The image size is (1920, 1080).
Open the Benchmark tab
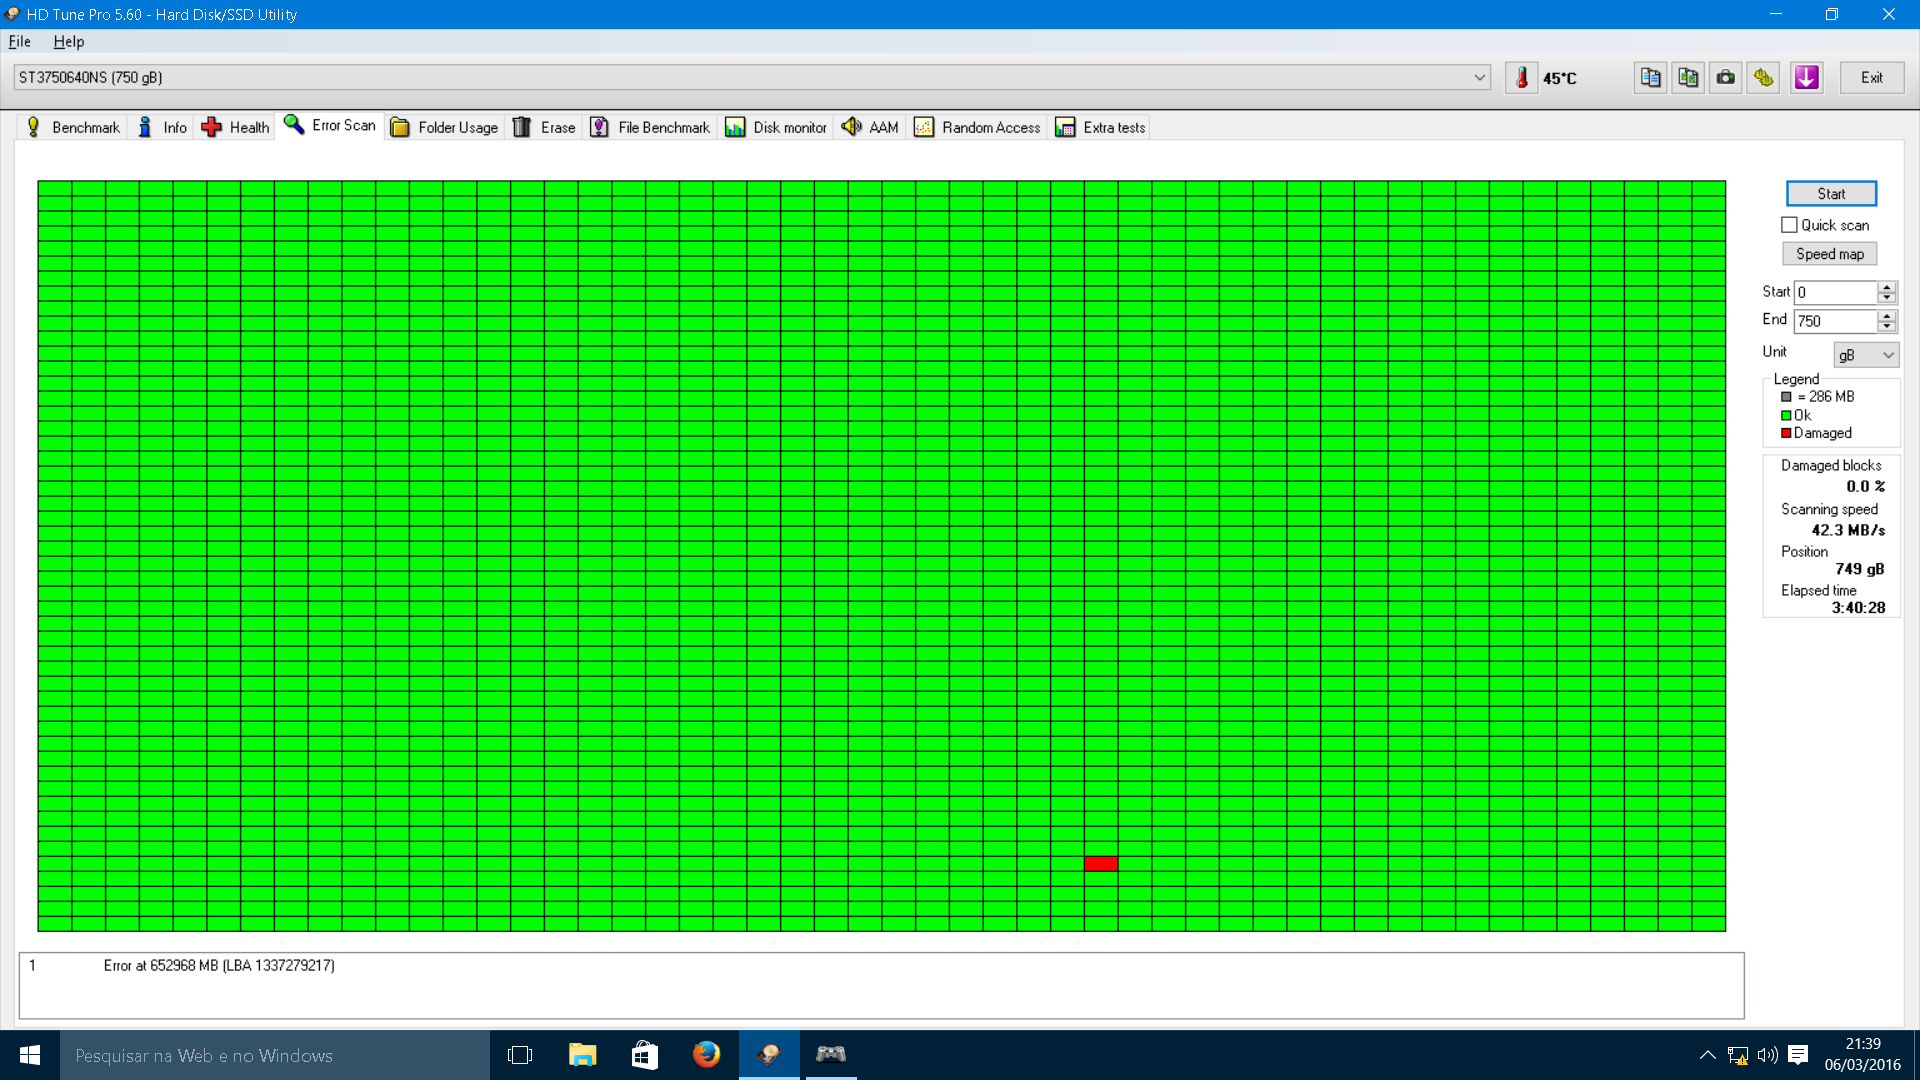pos(73,127)
